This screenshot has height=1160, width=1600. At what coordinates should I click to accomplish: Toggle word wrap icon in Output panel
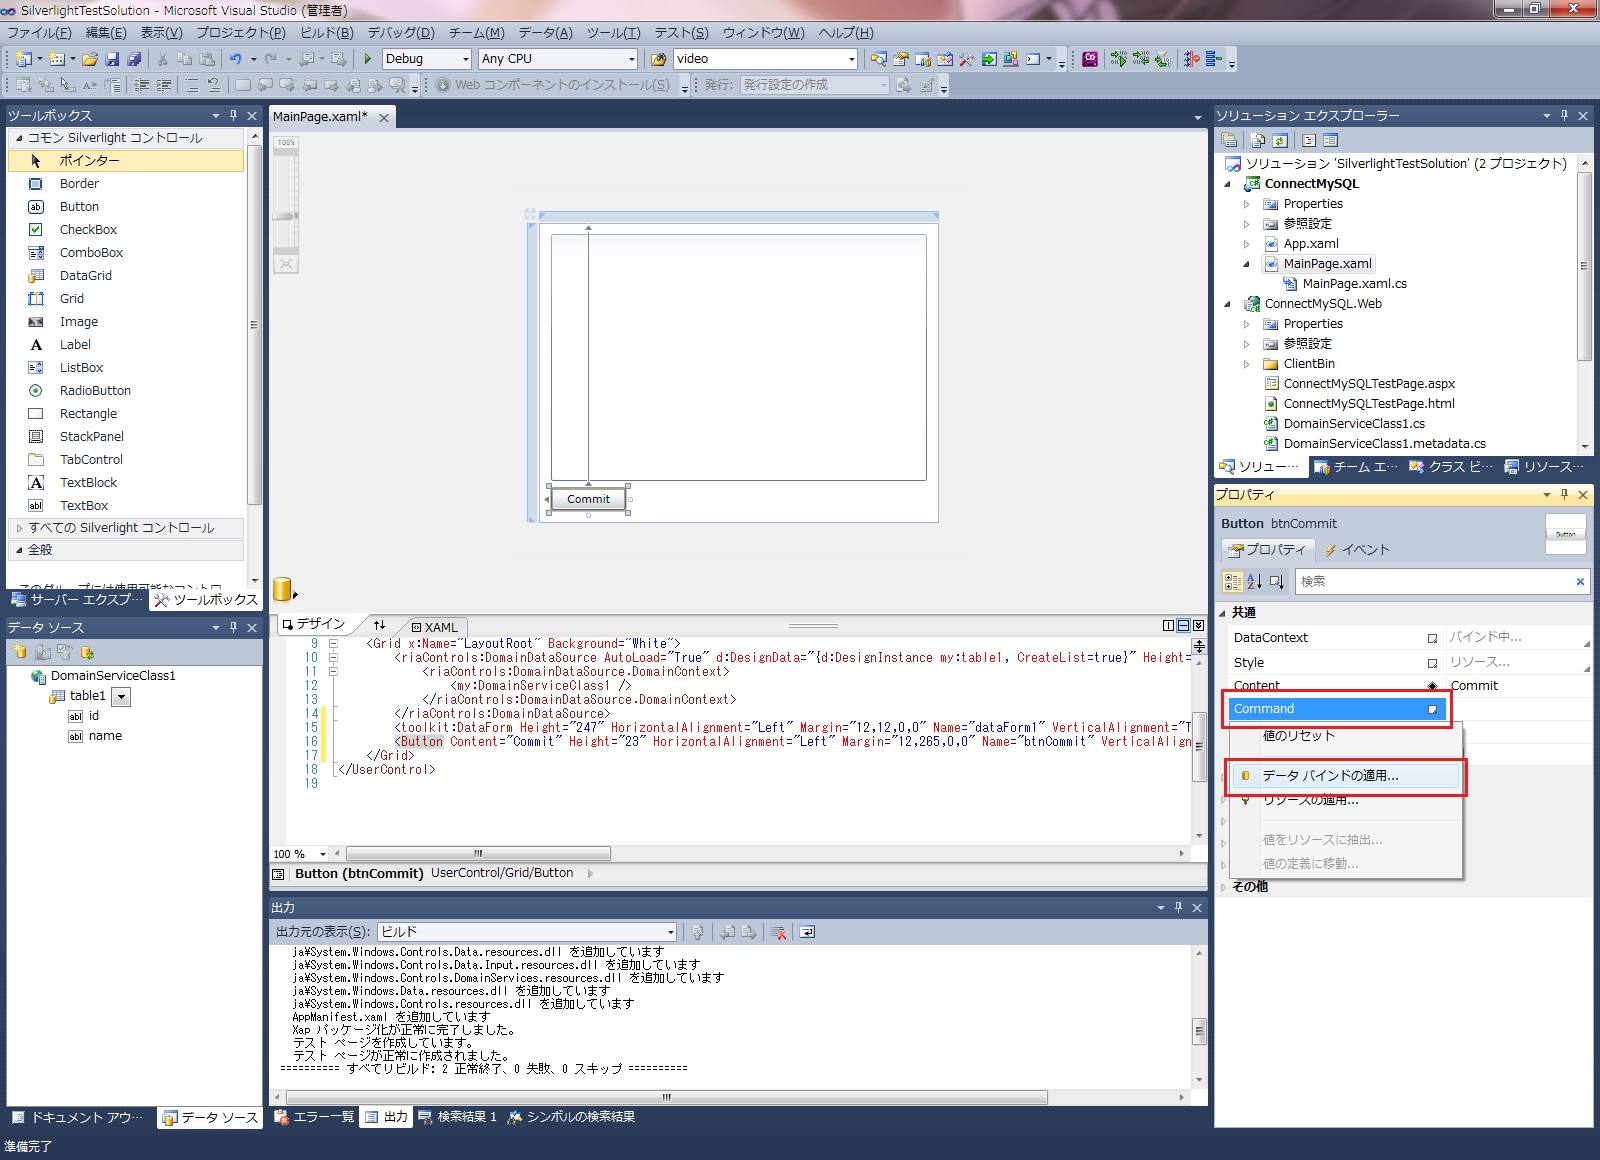807,932
